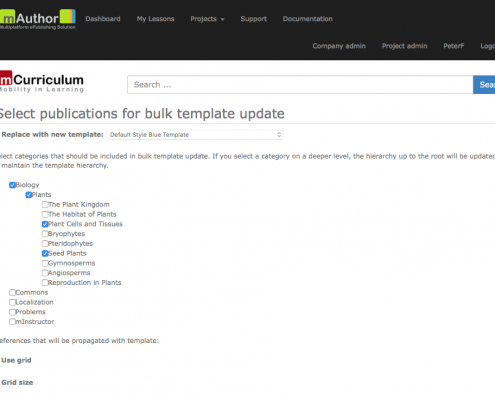This screenshot has width=495, height=400.
Task: Open the Replace with new template dropdown
Action: pos(195,135)
